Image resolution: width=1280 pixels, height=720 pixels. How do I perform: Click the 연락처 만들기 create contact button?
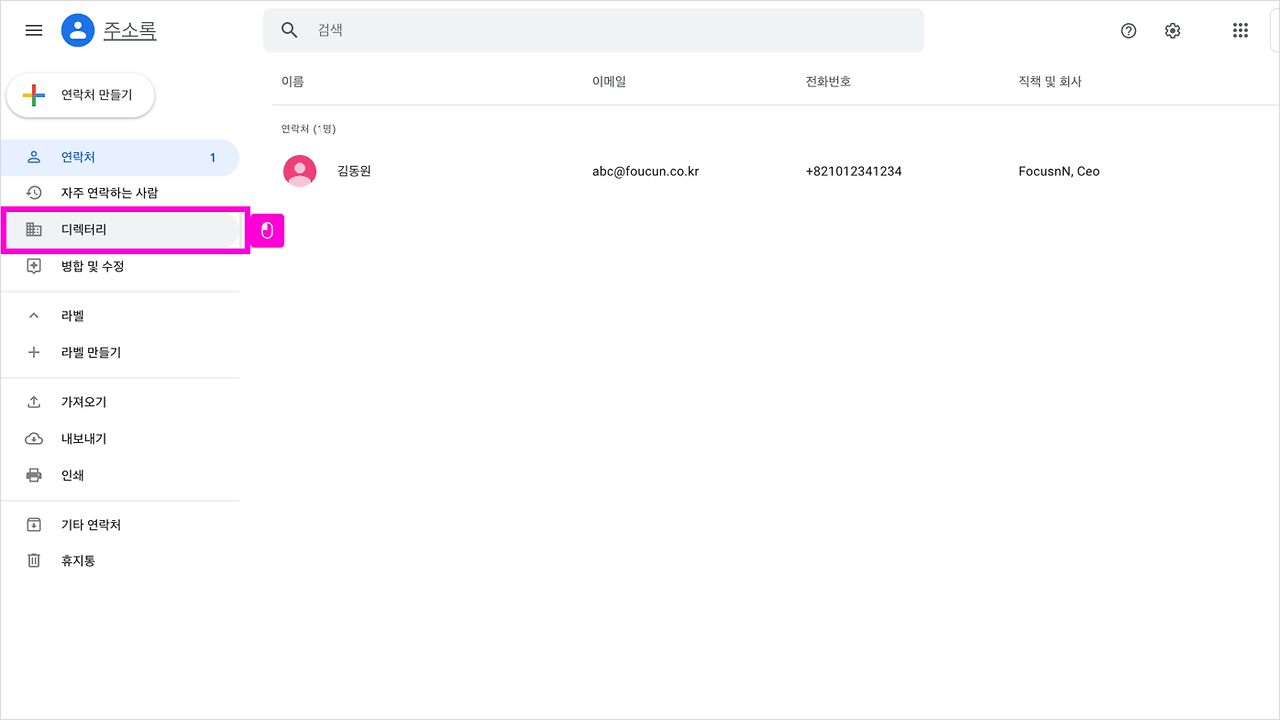click(80, 94)
